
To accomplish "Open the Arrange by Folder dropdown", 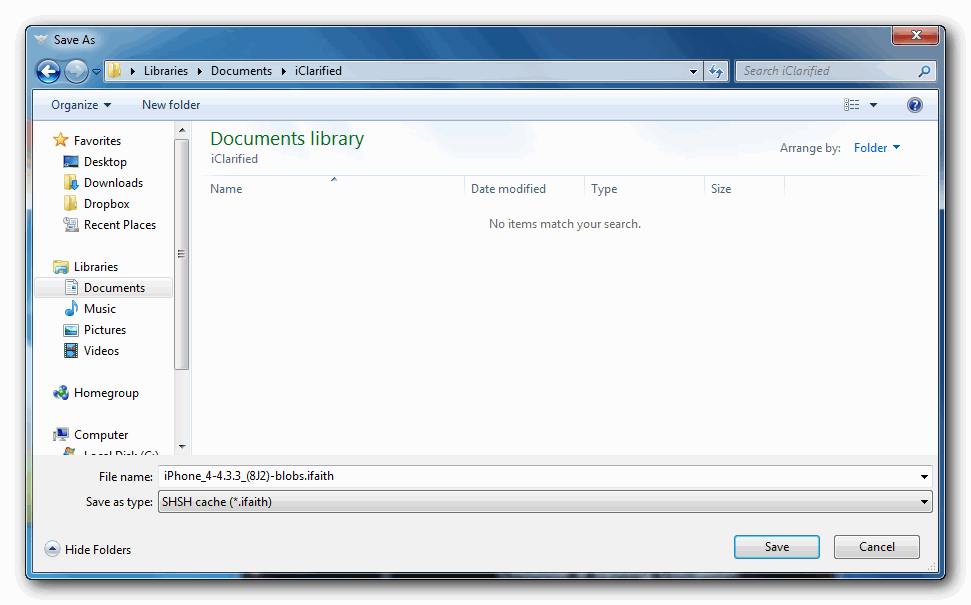I will pos(877,148).
